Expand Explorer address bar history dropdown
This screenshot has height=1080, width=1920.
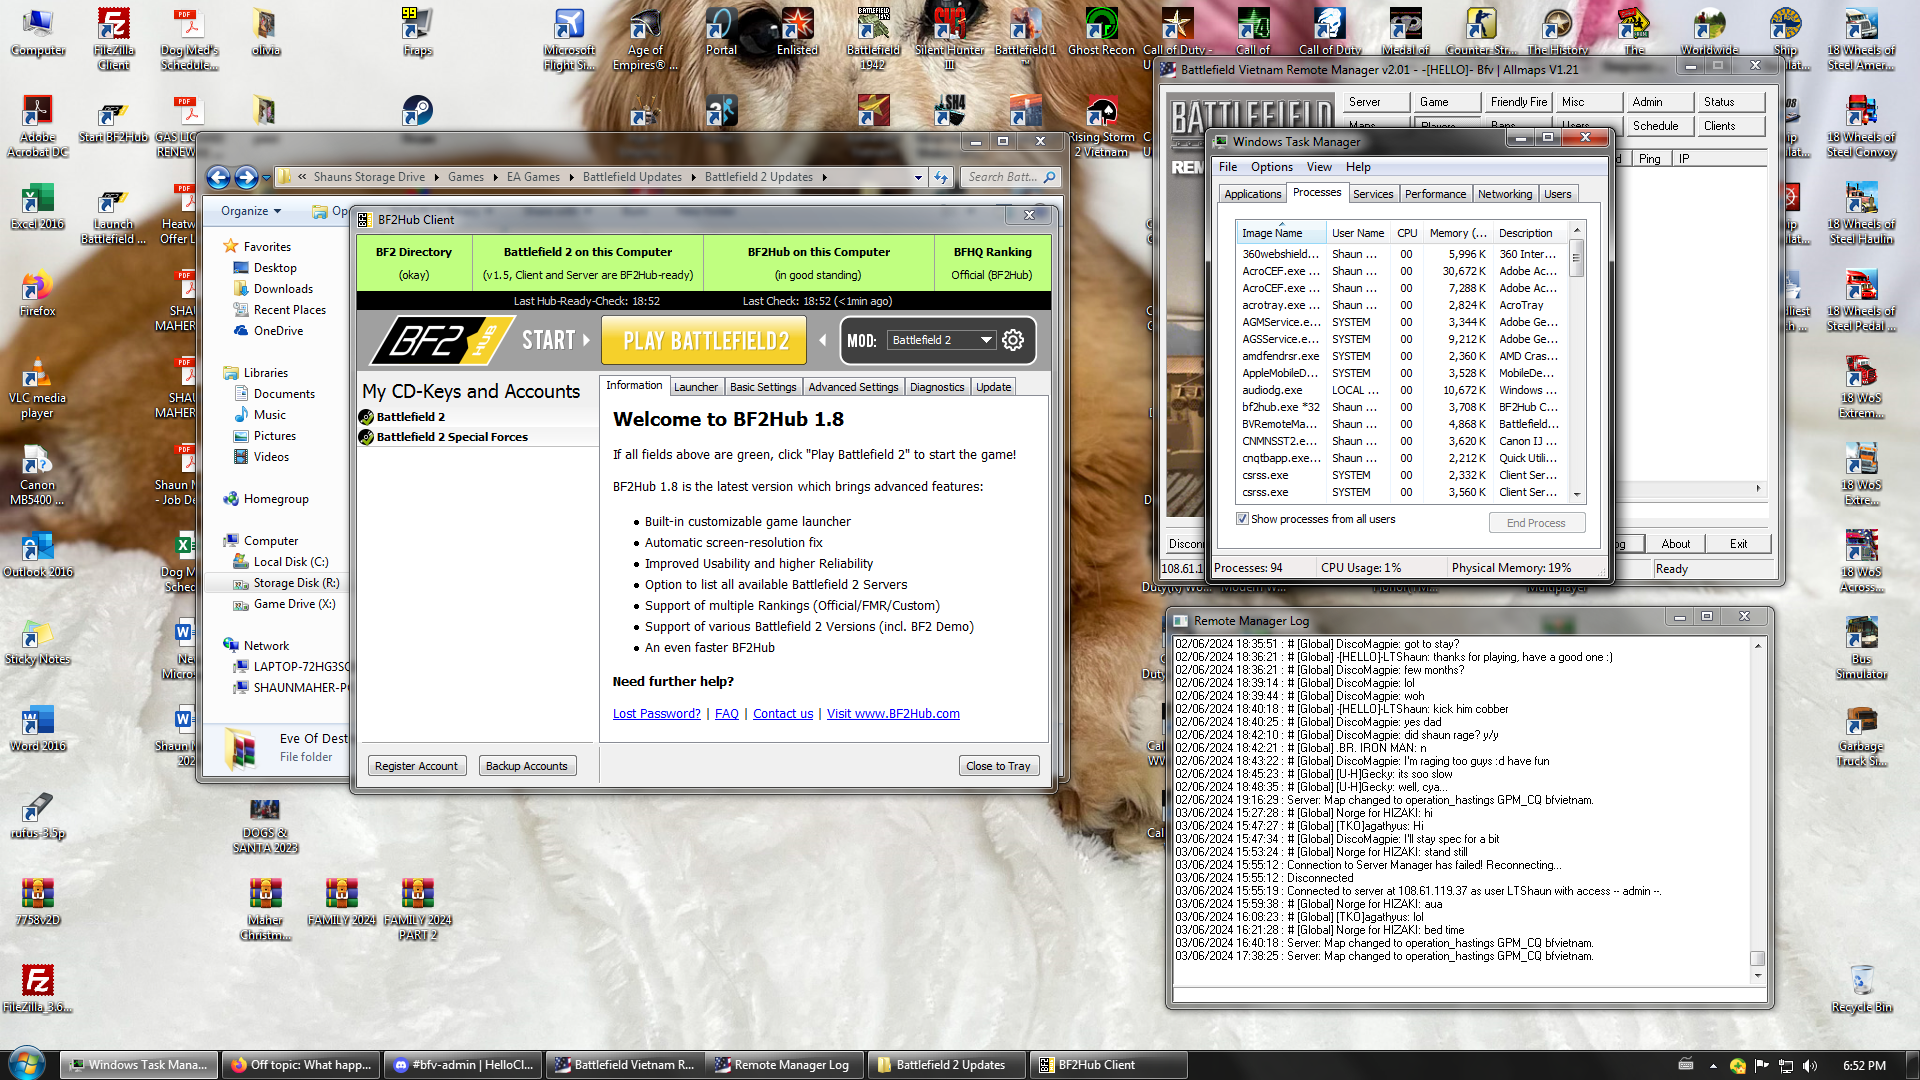click(x=918, y=177)
